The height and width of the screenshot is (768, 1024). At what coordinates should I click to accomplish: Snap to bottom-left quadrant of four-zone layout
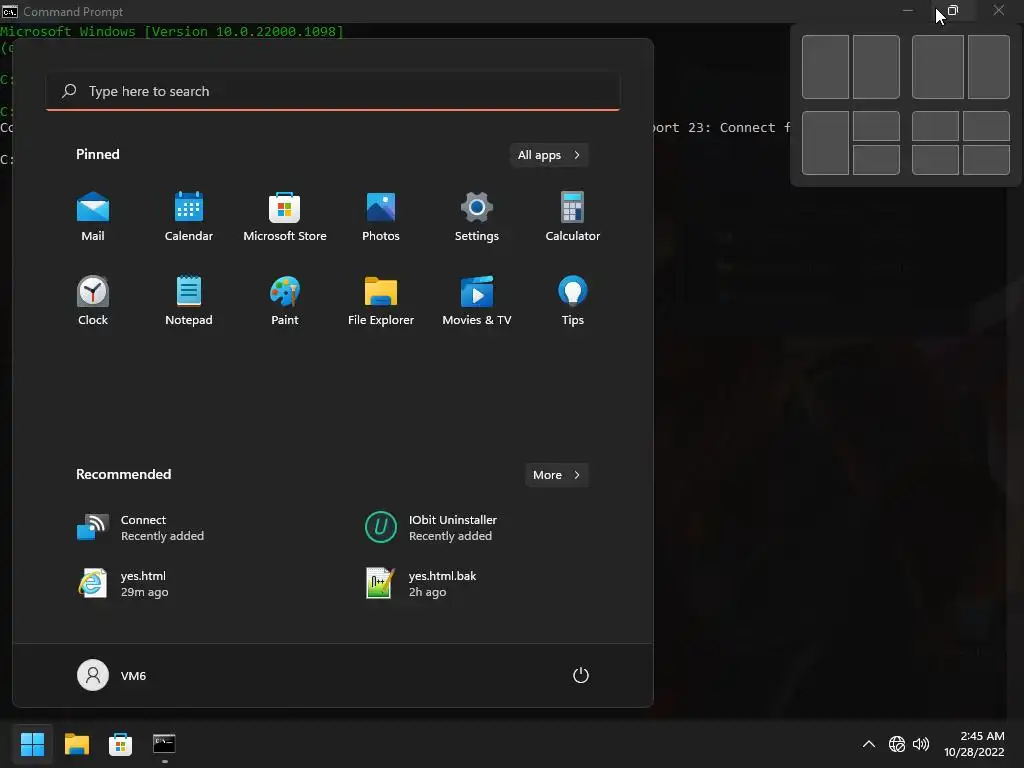(x=935, y=160)
